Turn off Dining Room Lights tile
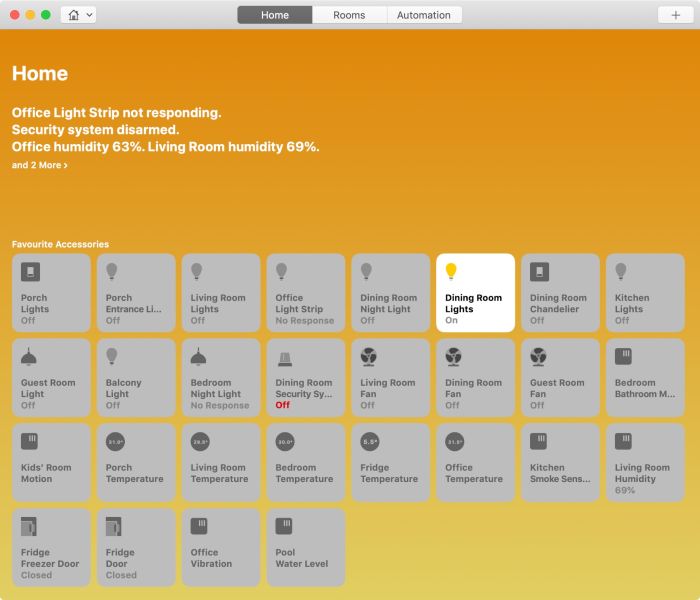The height and width of the screenshot is (600, 700). (475, 293)
